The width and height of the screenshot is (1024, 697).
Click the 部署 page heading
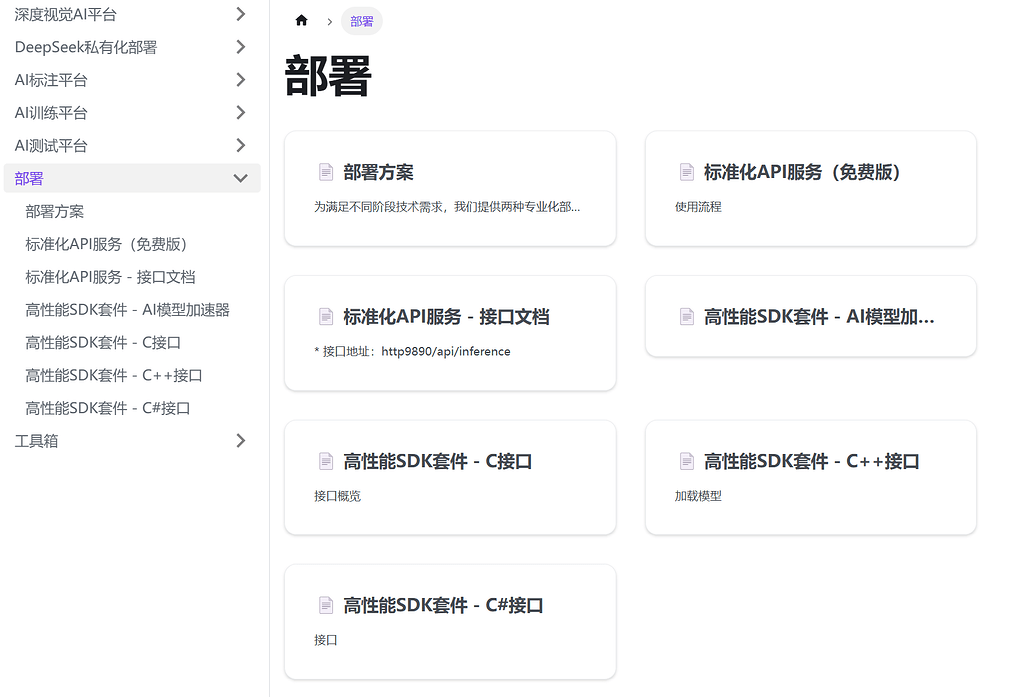(x=328, y=76)
